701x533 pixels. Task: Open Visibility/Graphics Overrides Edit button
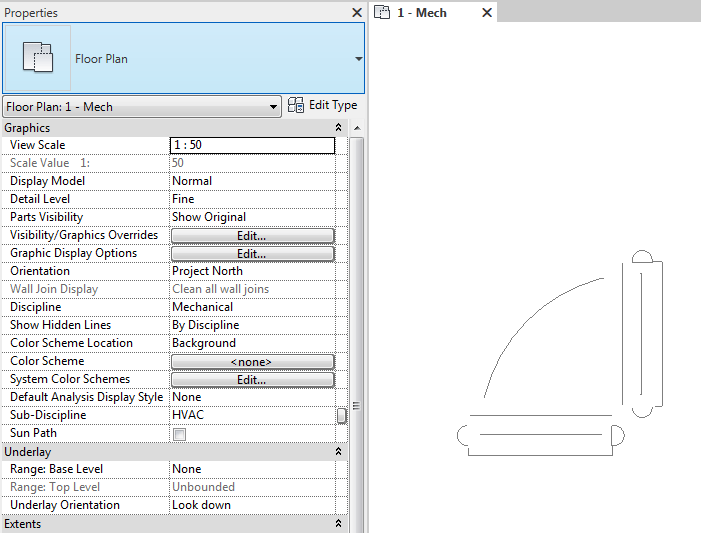coord(252,236)
